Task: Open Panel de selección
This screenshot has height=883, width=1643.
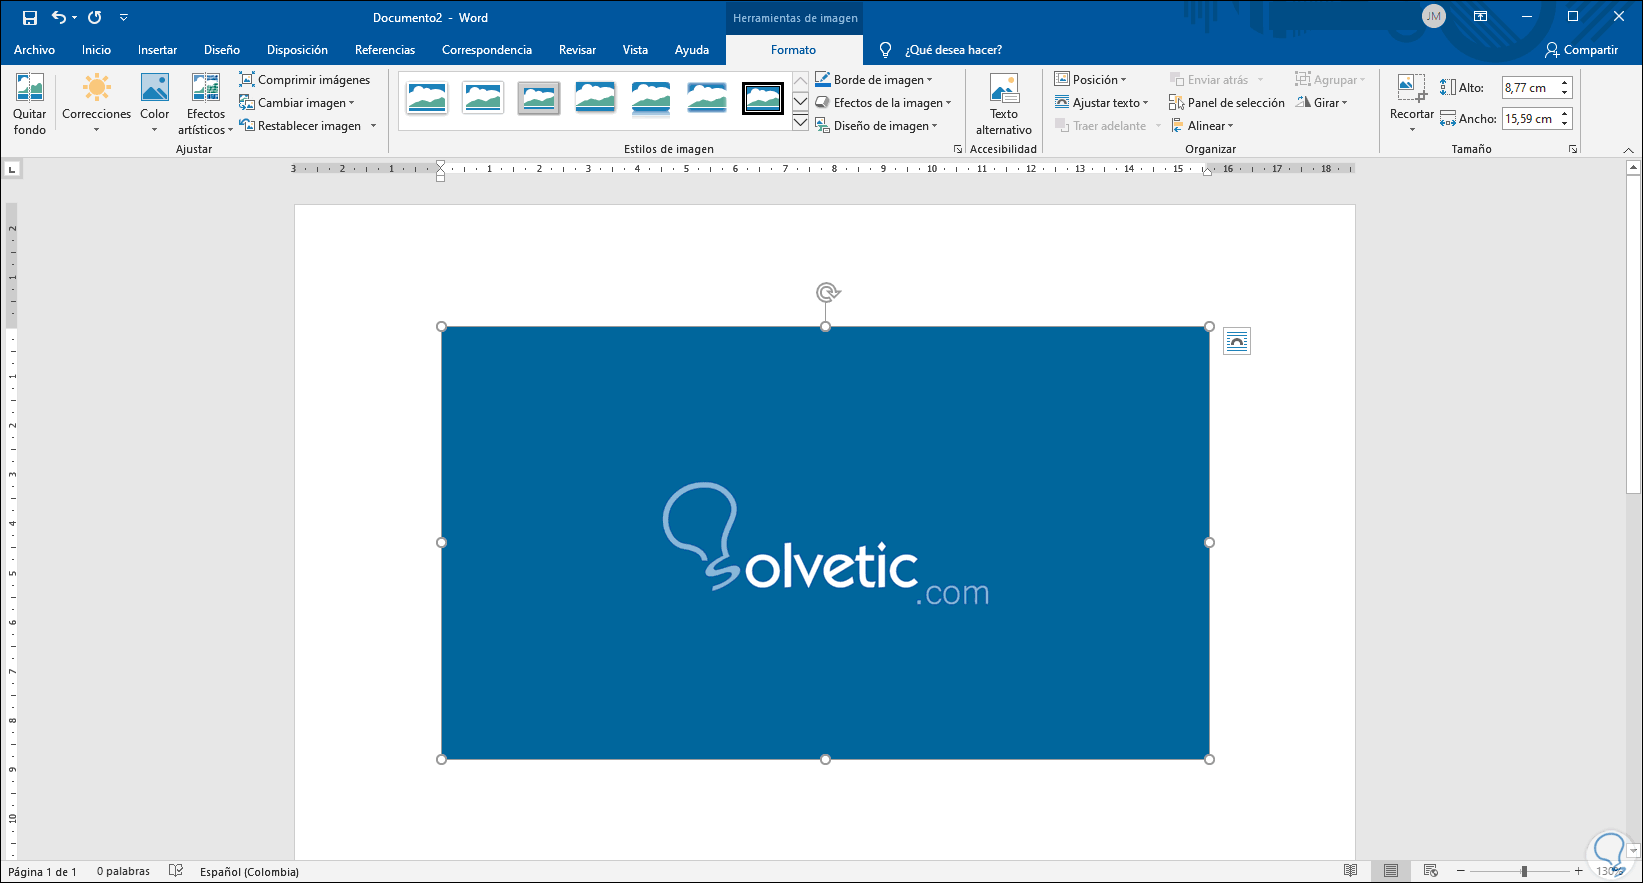Action: click(x=1227, y=103)
